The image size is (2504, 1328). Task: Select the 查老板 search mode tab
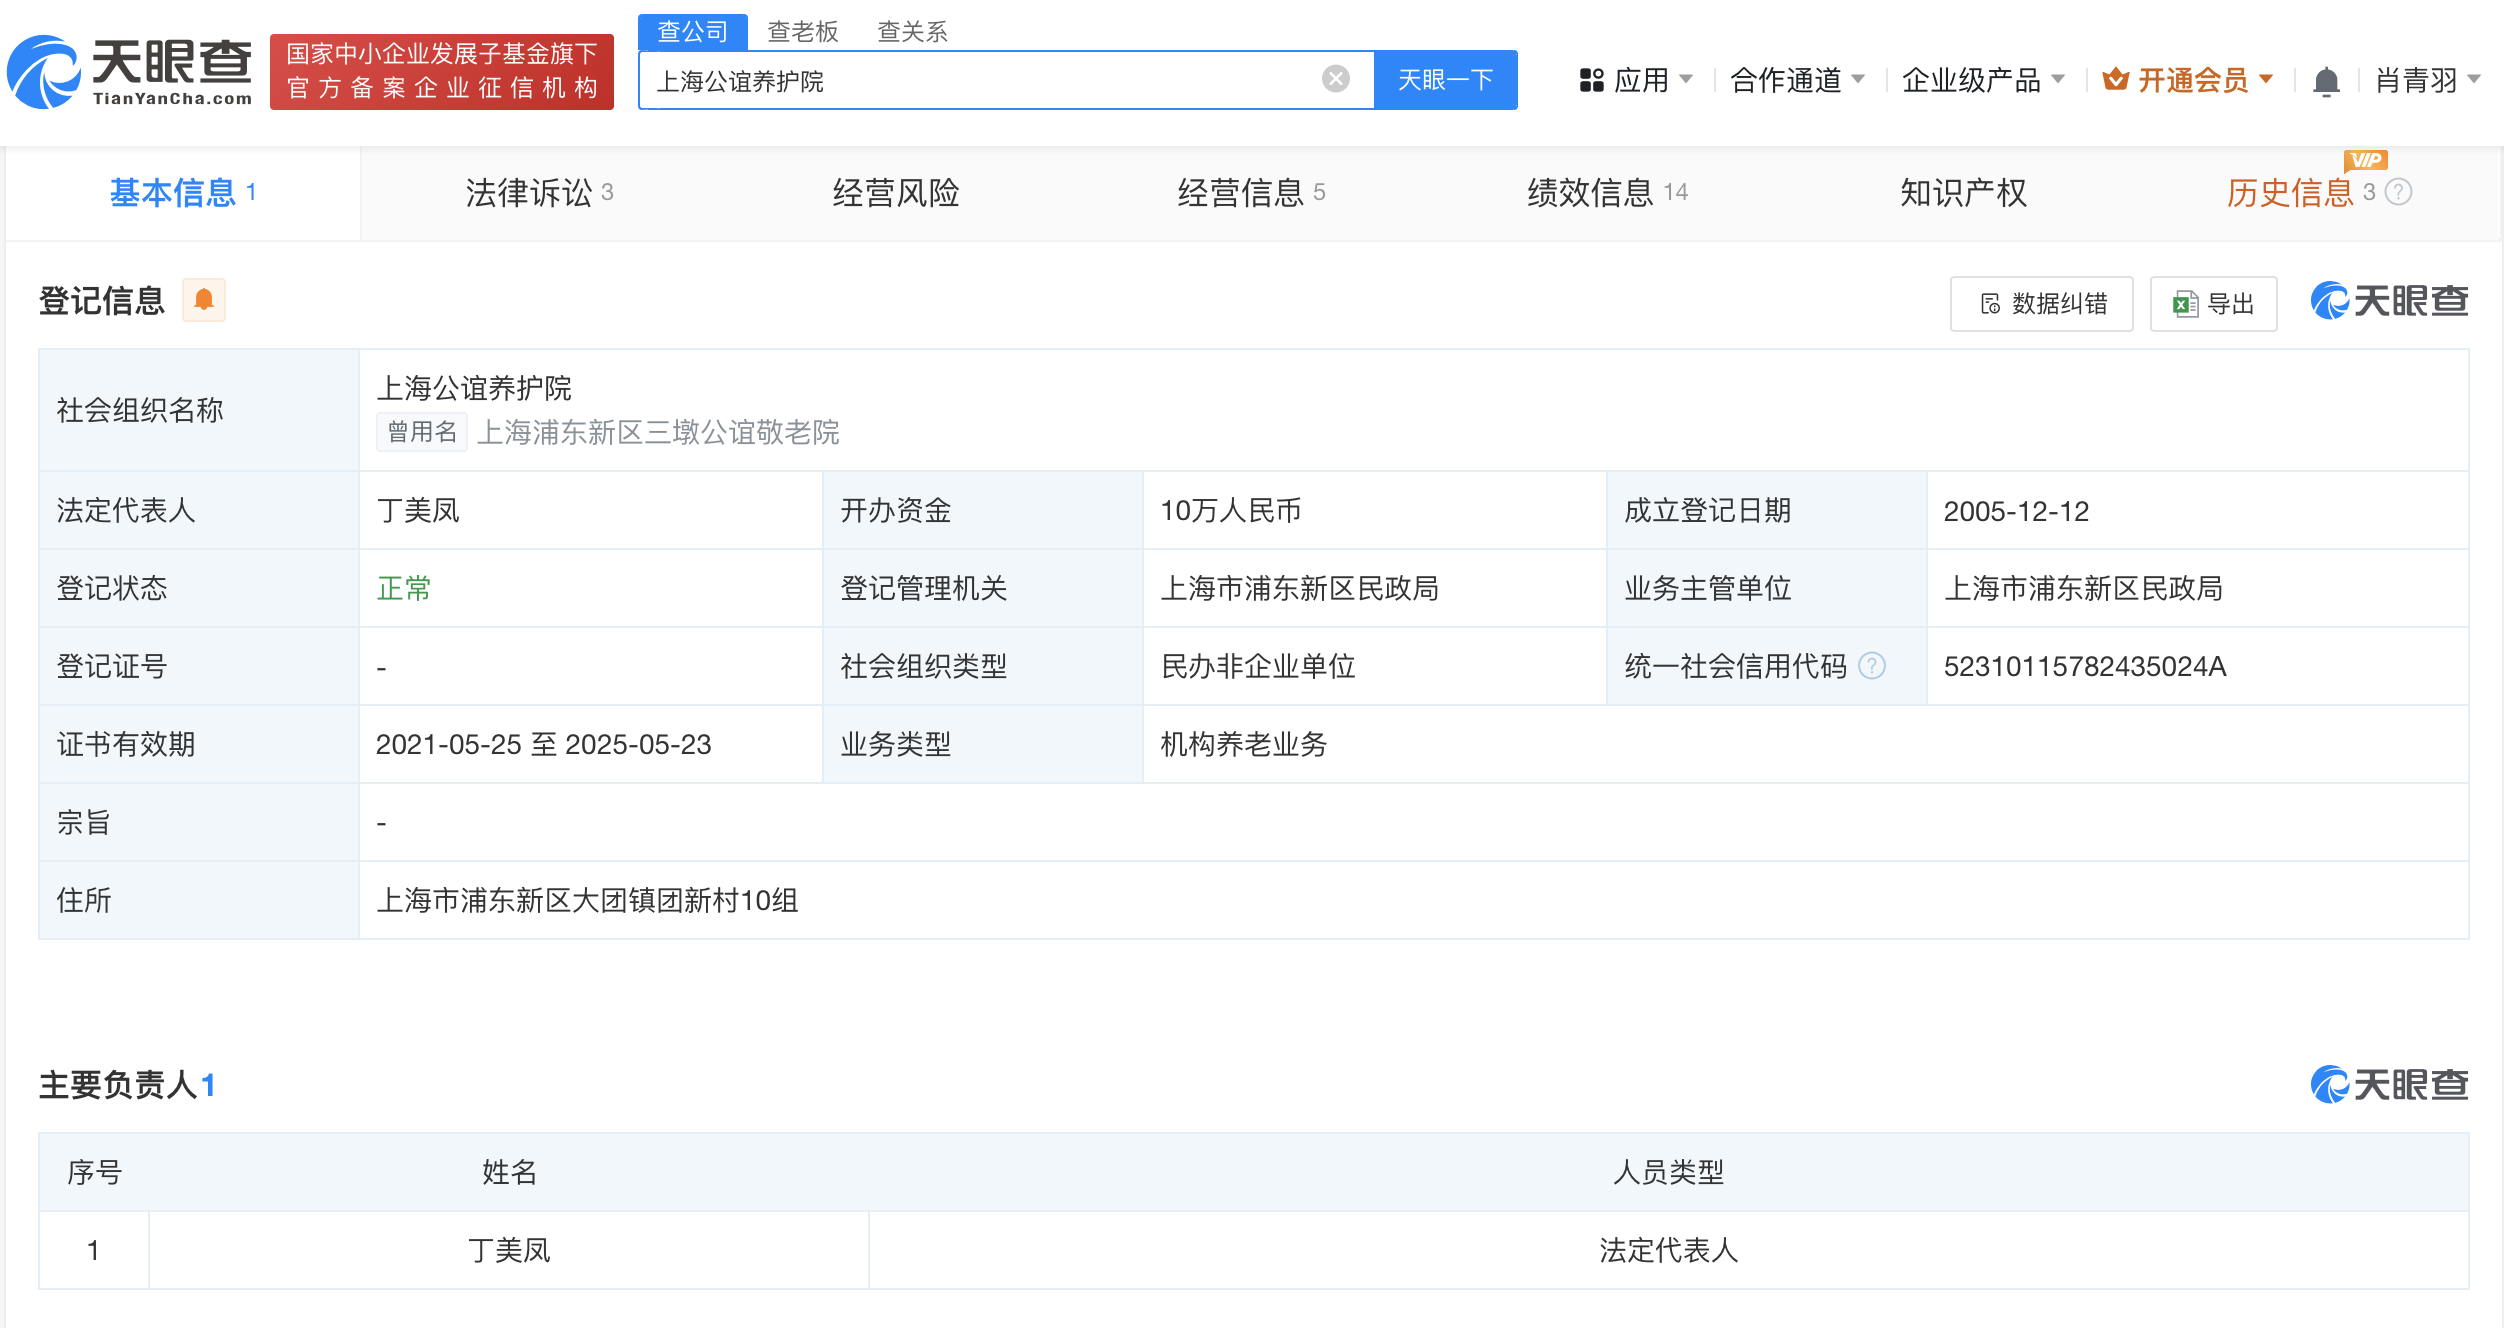pyautogui.click(x=802, y=31)
